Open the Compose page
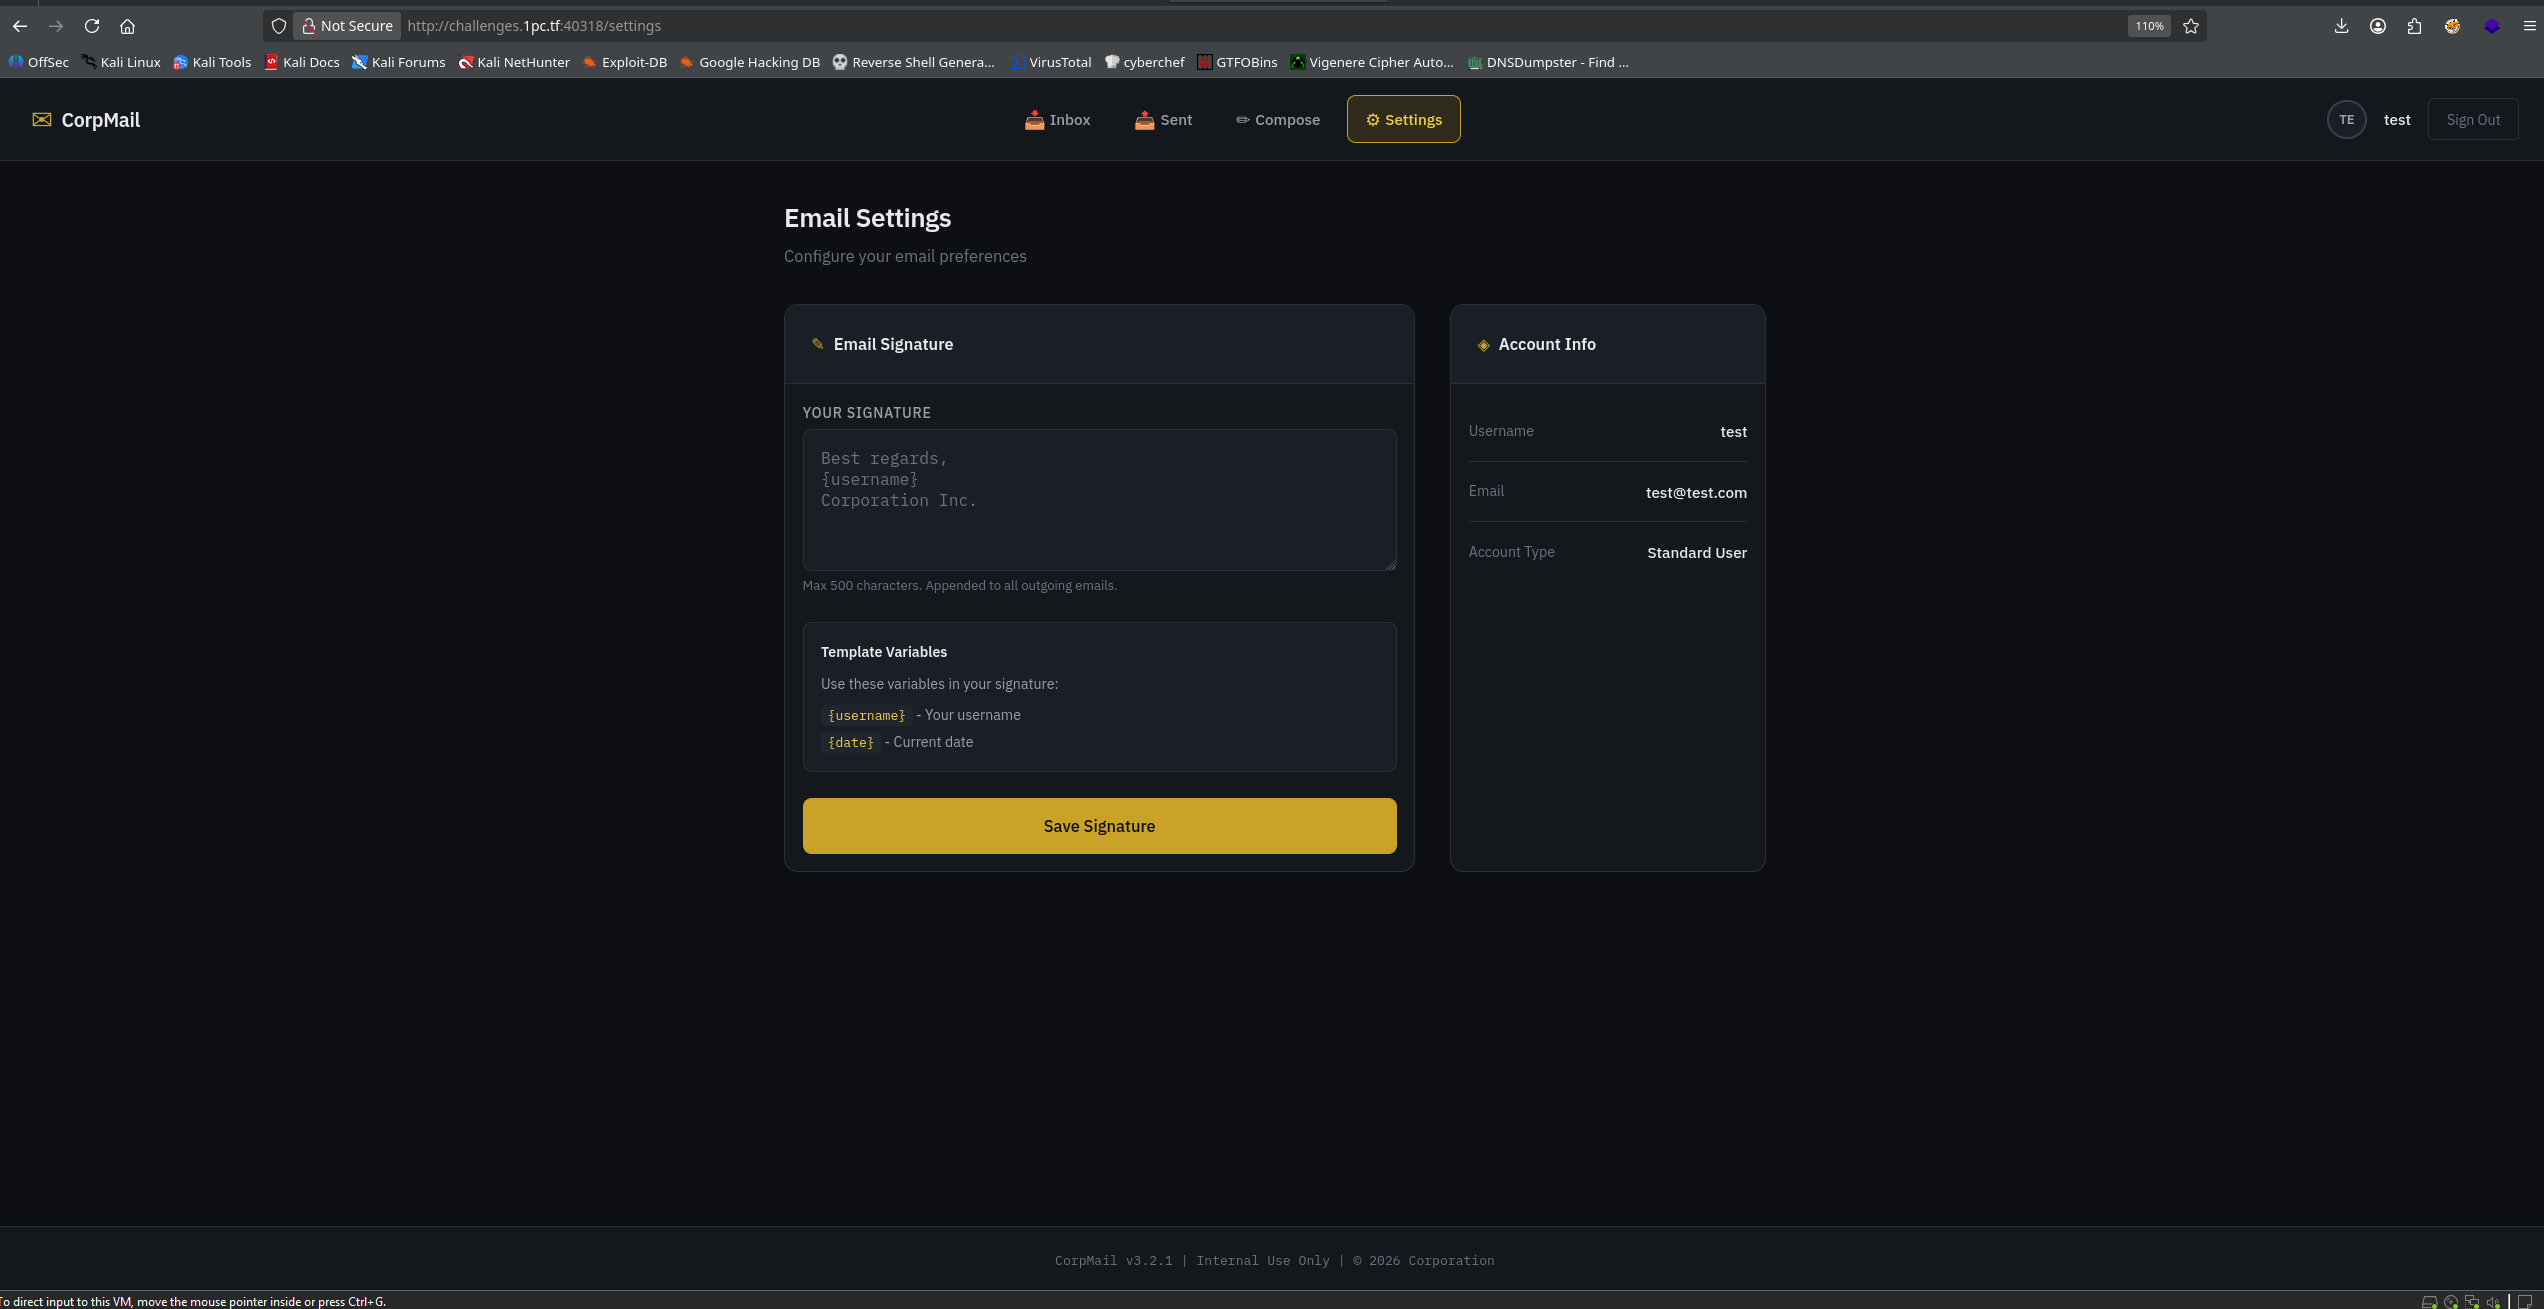This screenshot has width=2544, height=1309. pyautogui.click(x=1277, y=120)
